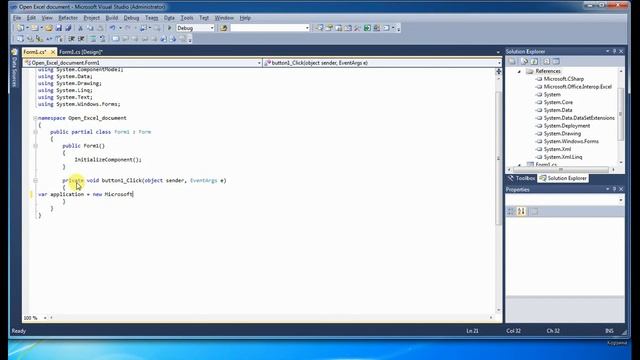Screen dimensions: 640x360
Task: Collapse the Form1.cs tree node
Action: coord(519,165)
